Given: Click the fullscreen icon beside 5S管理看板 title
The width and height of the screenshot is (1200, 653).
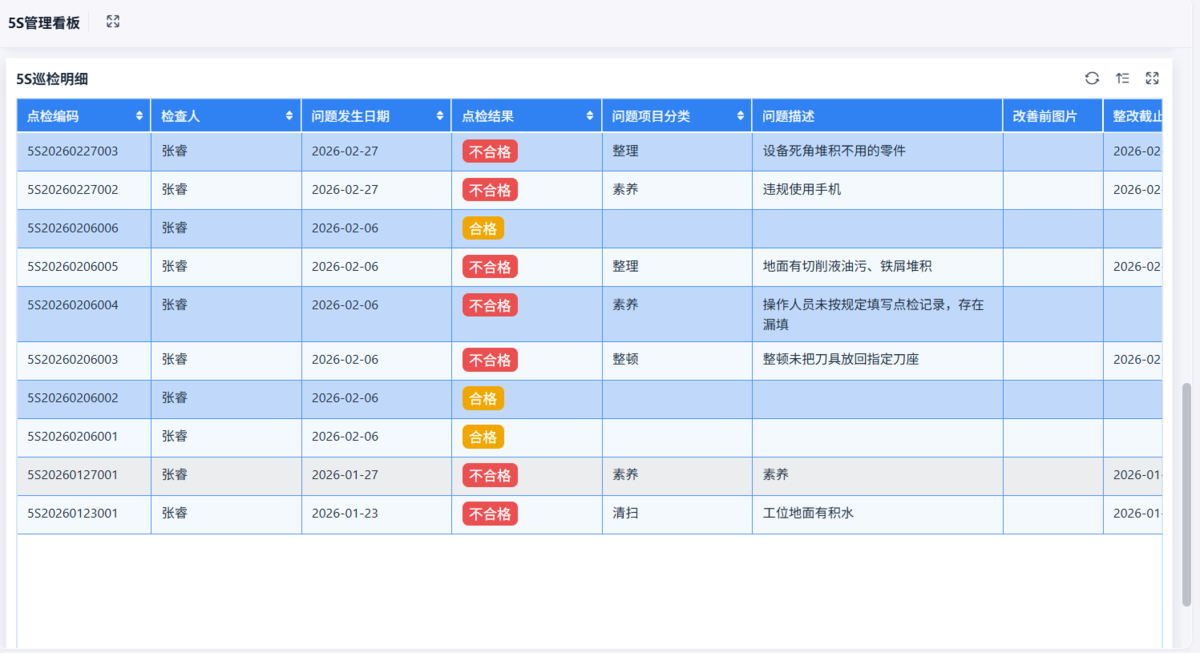Looking at the screenshot, I should (113, 22).
